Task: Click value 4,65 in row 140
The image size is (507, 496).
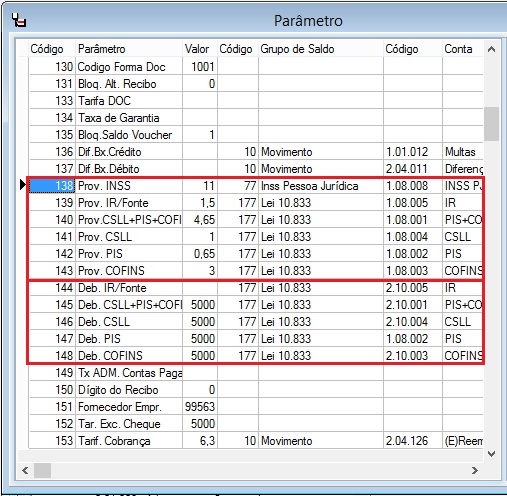Action: click(200, 220)
